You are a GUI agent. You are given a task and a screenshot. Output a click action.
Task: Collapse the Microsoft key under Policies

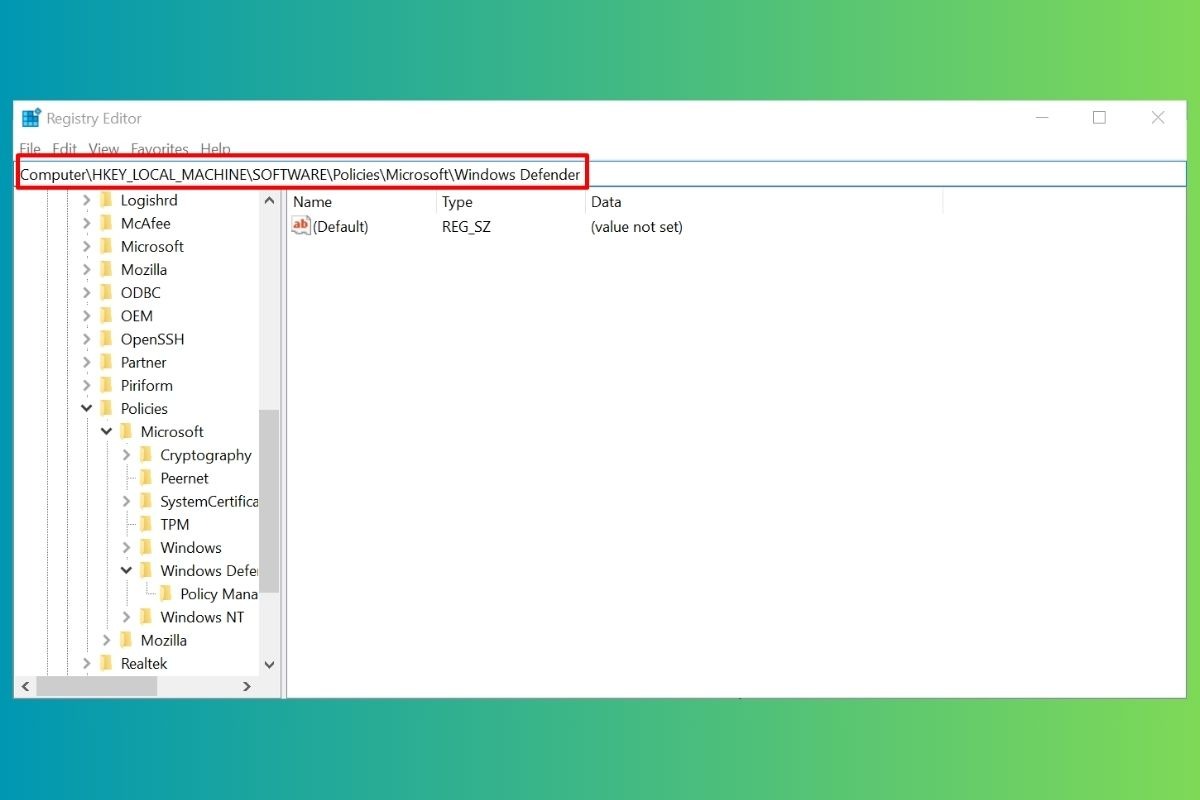[107, 432]
